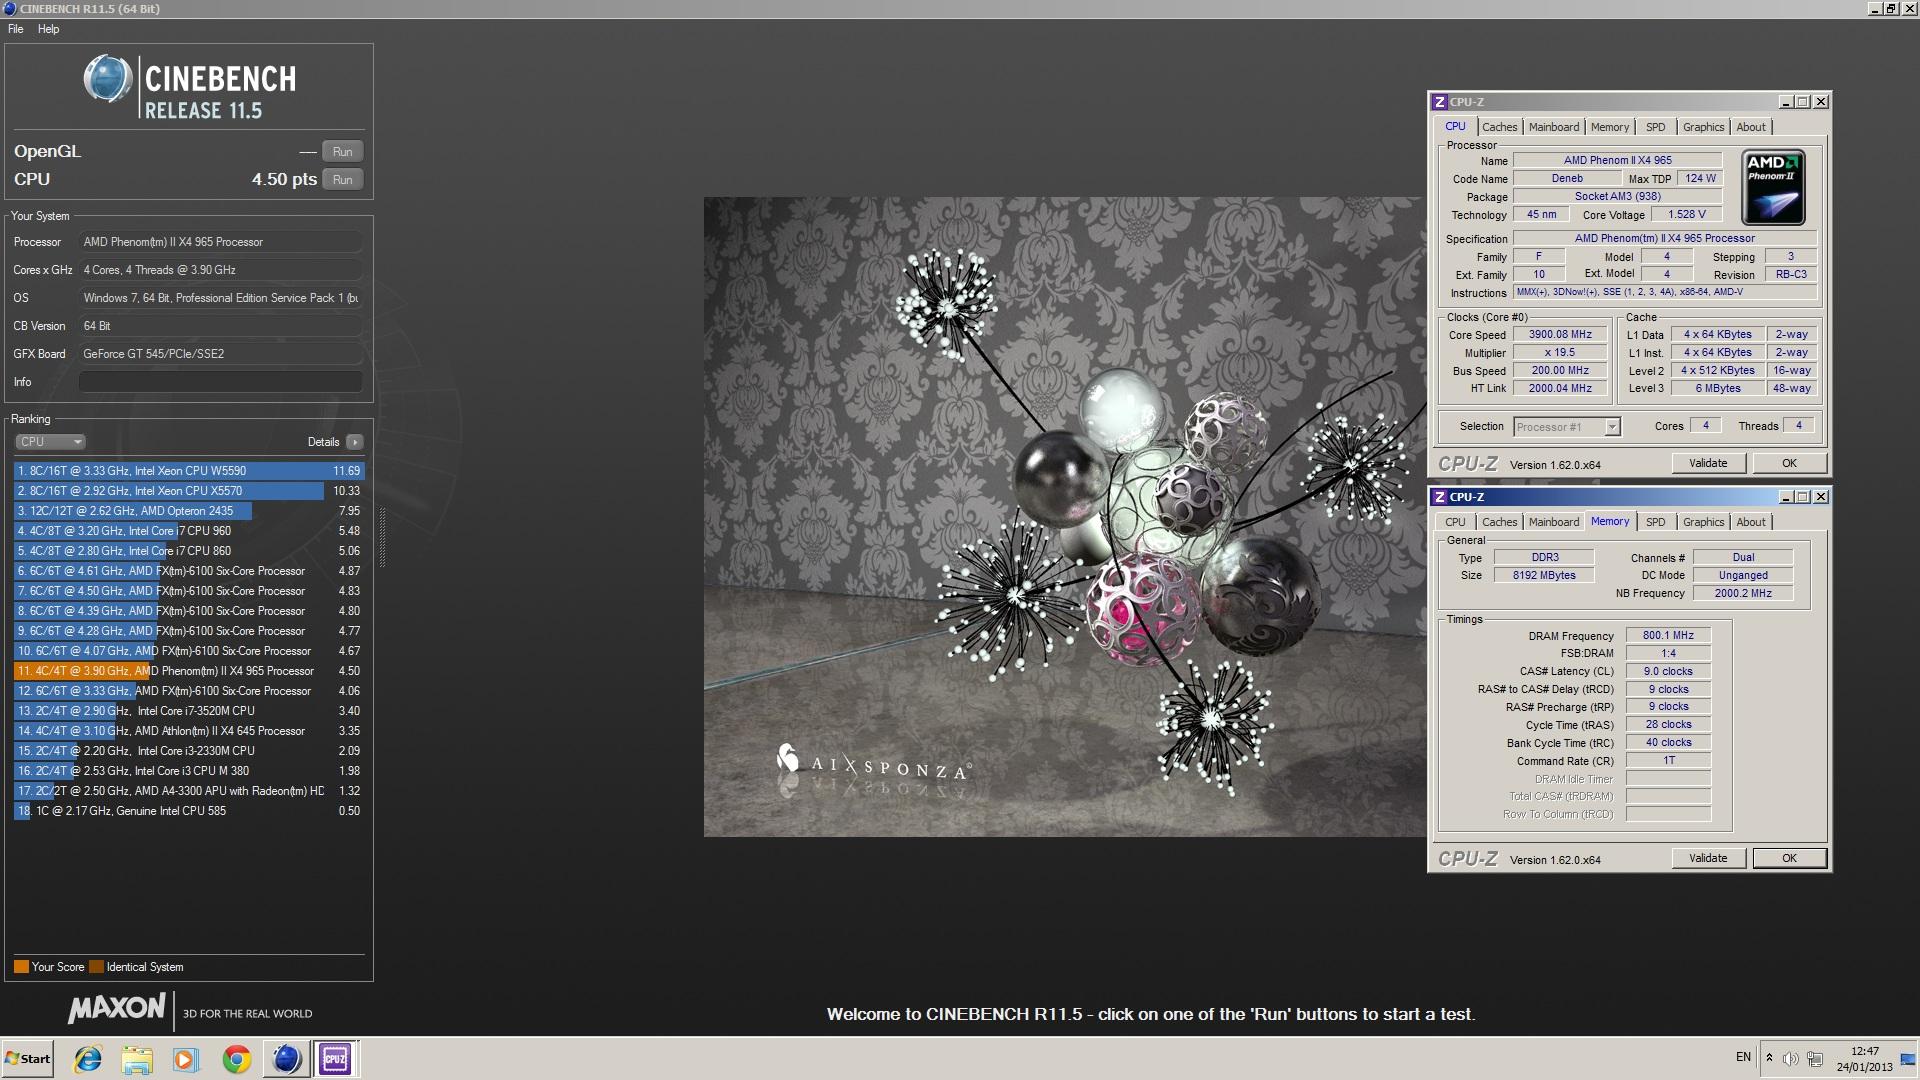Run the OpenGL benchmark
The image size is (1920, 1080).
342,152
